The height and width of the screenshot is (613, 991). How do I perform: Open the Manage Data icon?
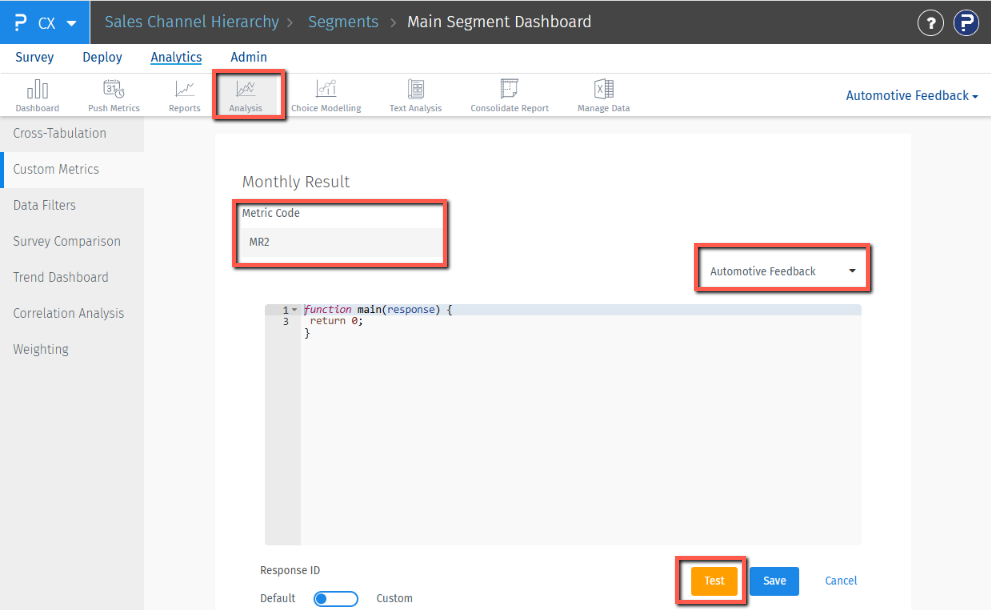click(604, 95)
